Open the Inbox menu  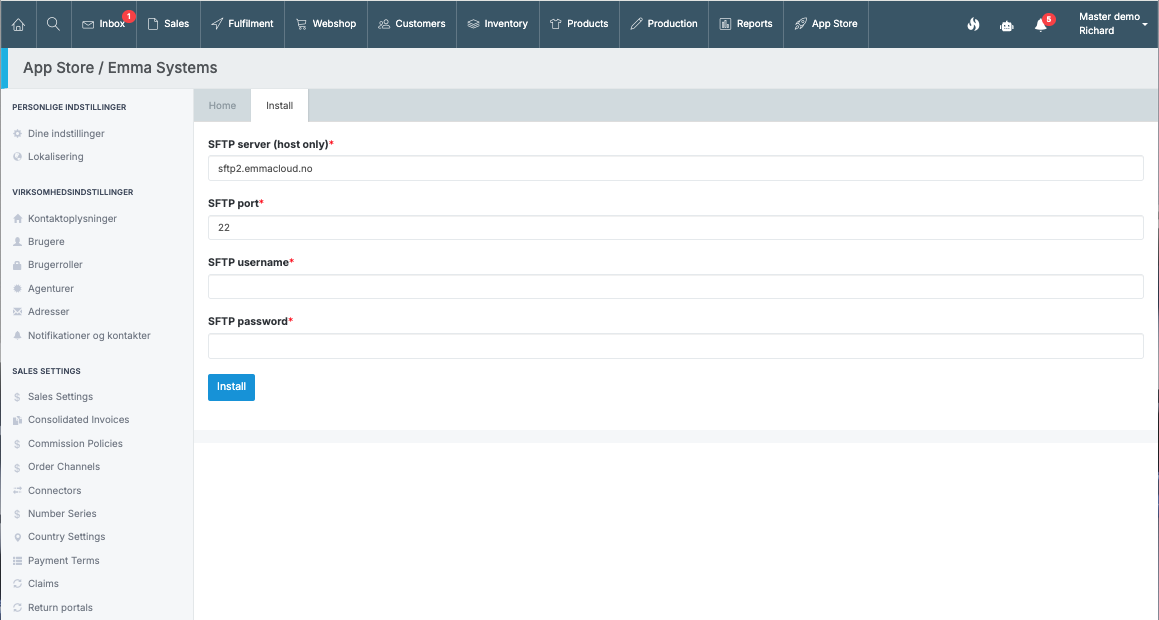tap(104, 24)
